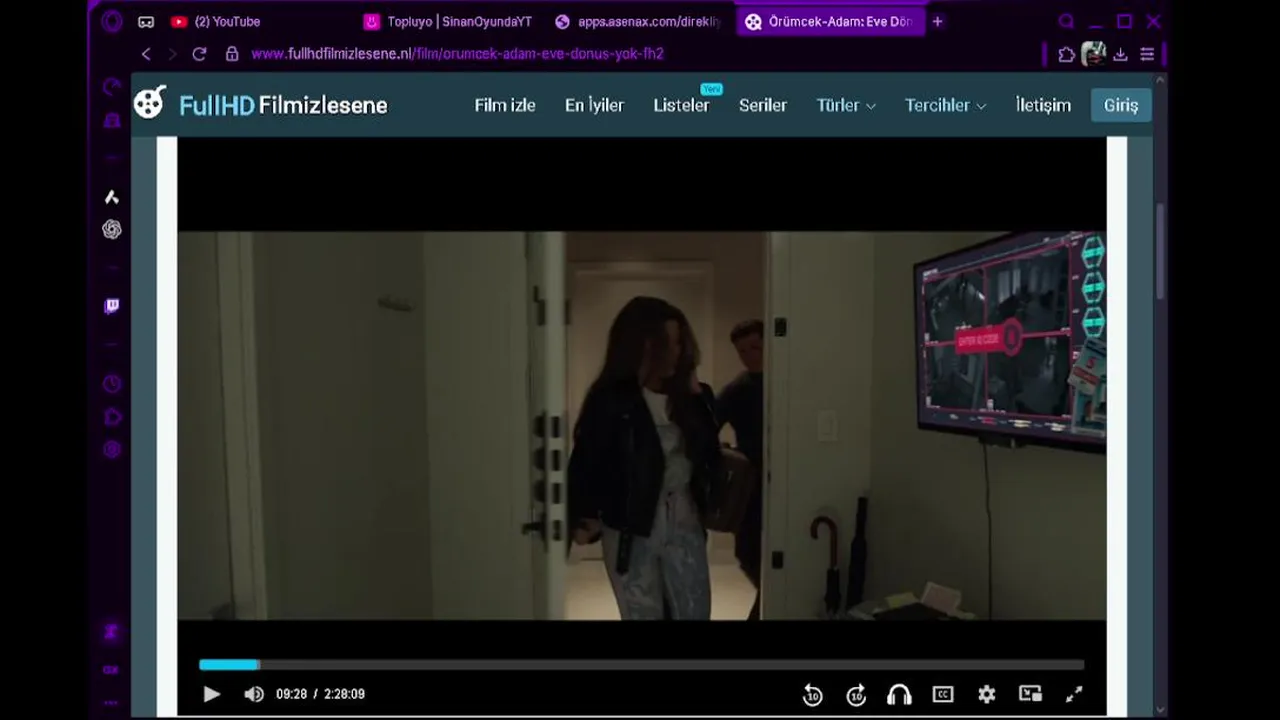Open the Seriler menu item
The height and width of the screenshot is (720, 1280).
point(763,105)
